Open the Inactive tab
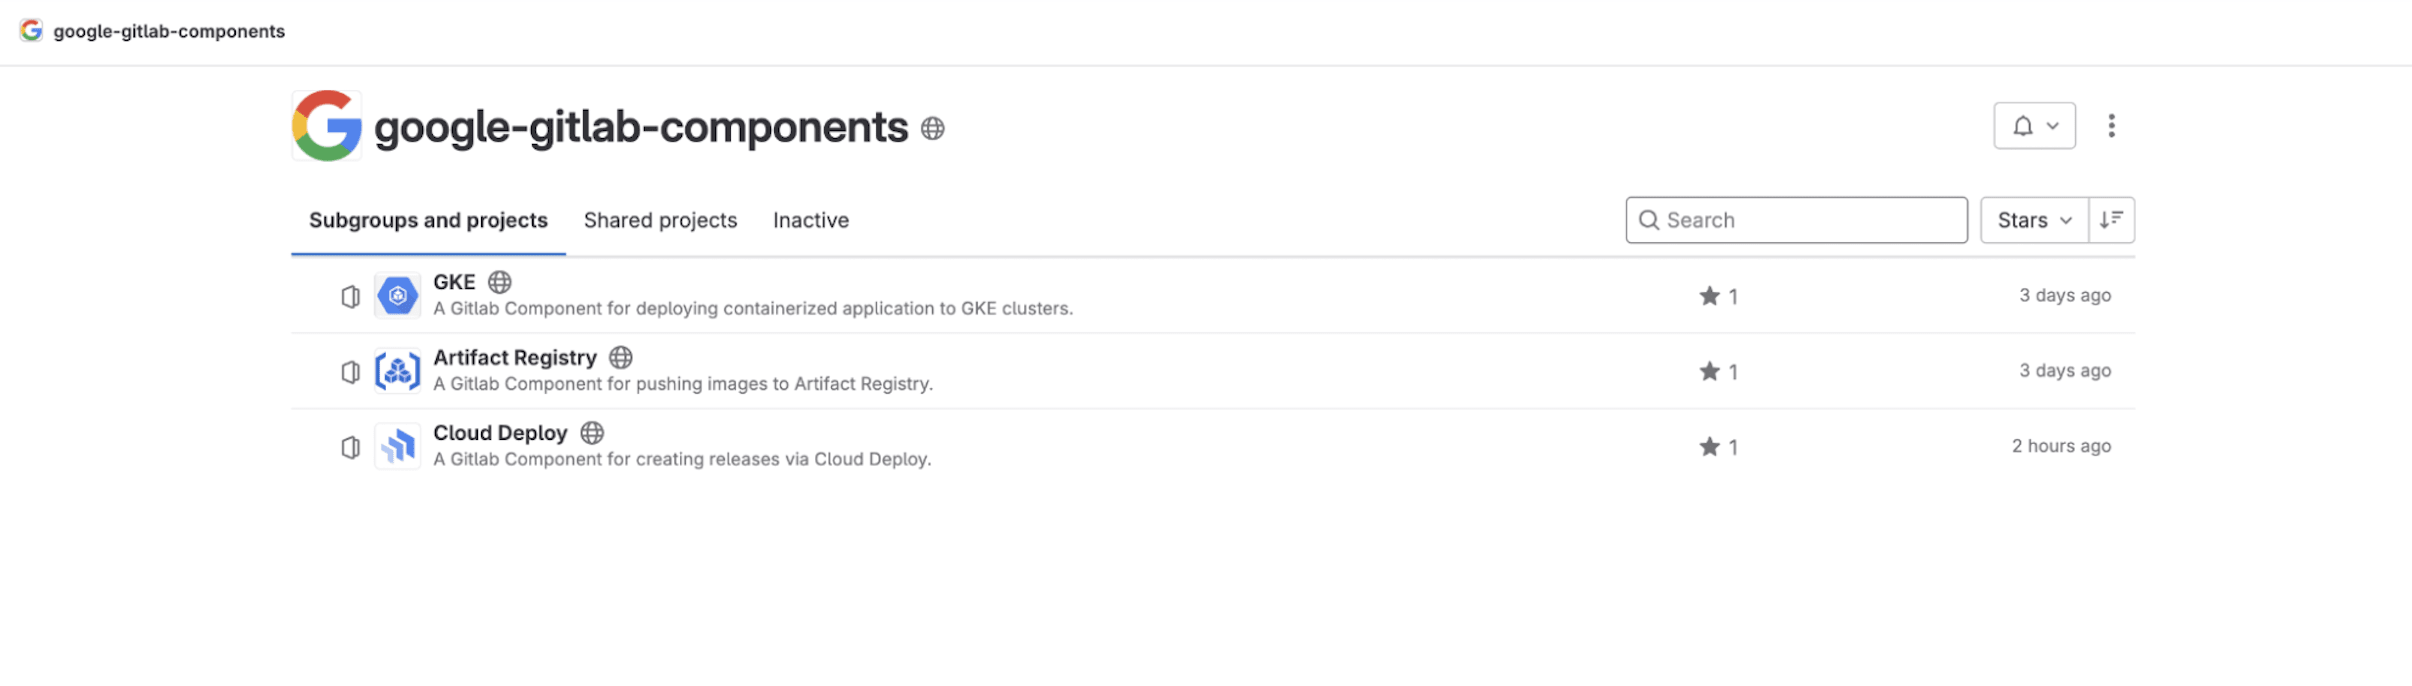This screenshot has height=686, width=2412. point(810,220)
